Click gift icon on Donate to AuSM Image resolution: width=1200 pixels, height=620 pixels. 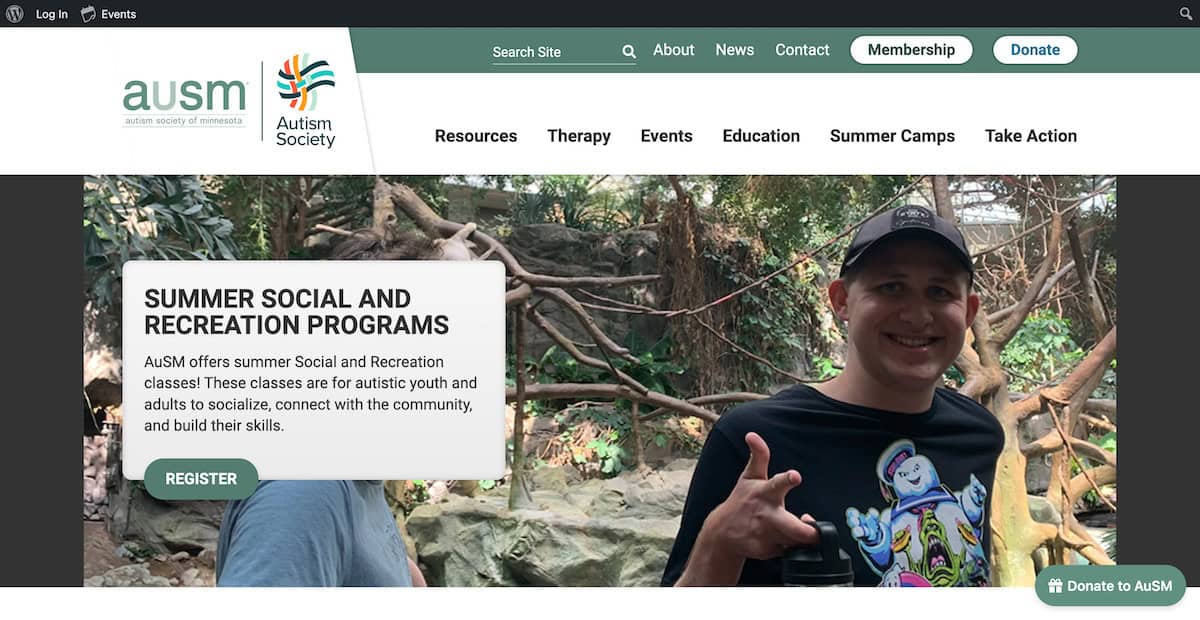click(x=1054, y=586)
